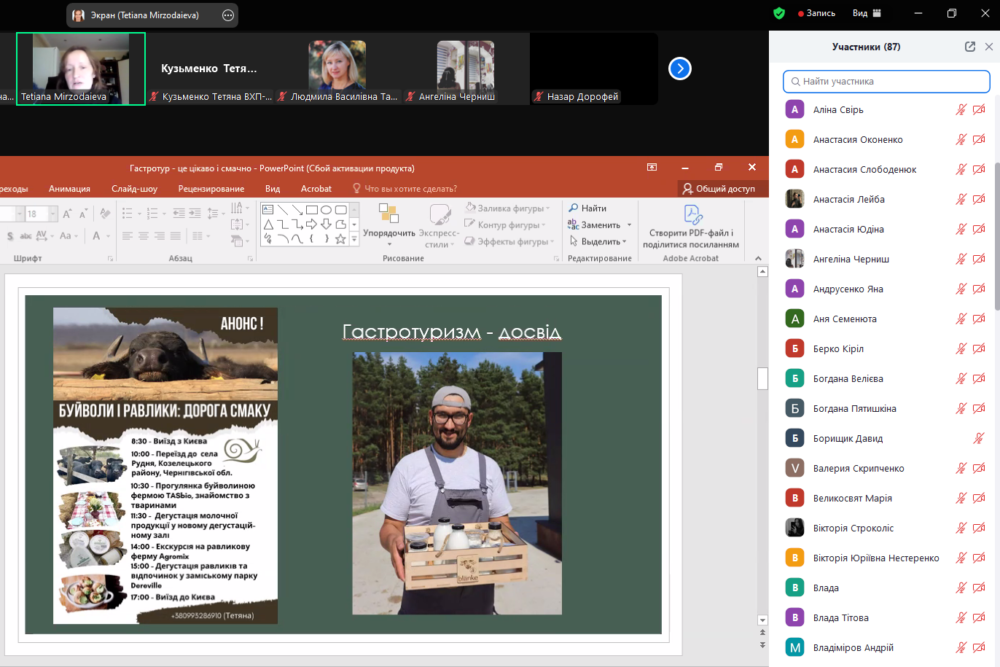
Task: Select participant Берко Кіріл
Action: tap(886, 349)
